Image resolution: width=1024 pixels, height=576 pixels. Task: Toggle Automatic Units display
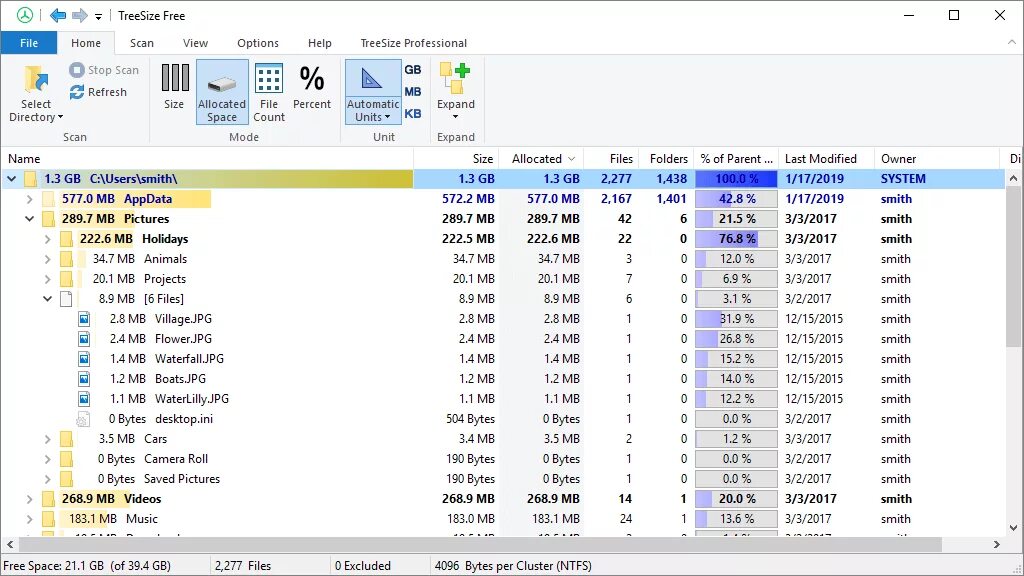373,92
